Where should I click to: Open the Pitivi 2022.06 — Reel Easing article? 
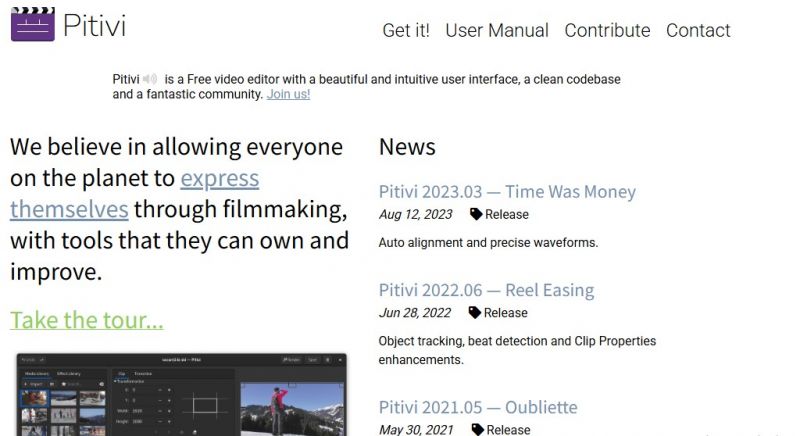[x=486, y=290]
